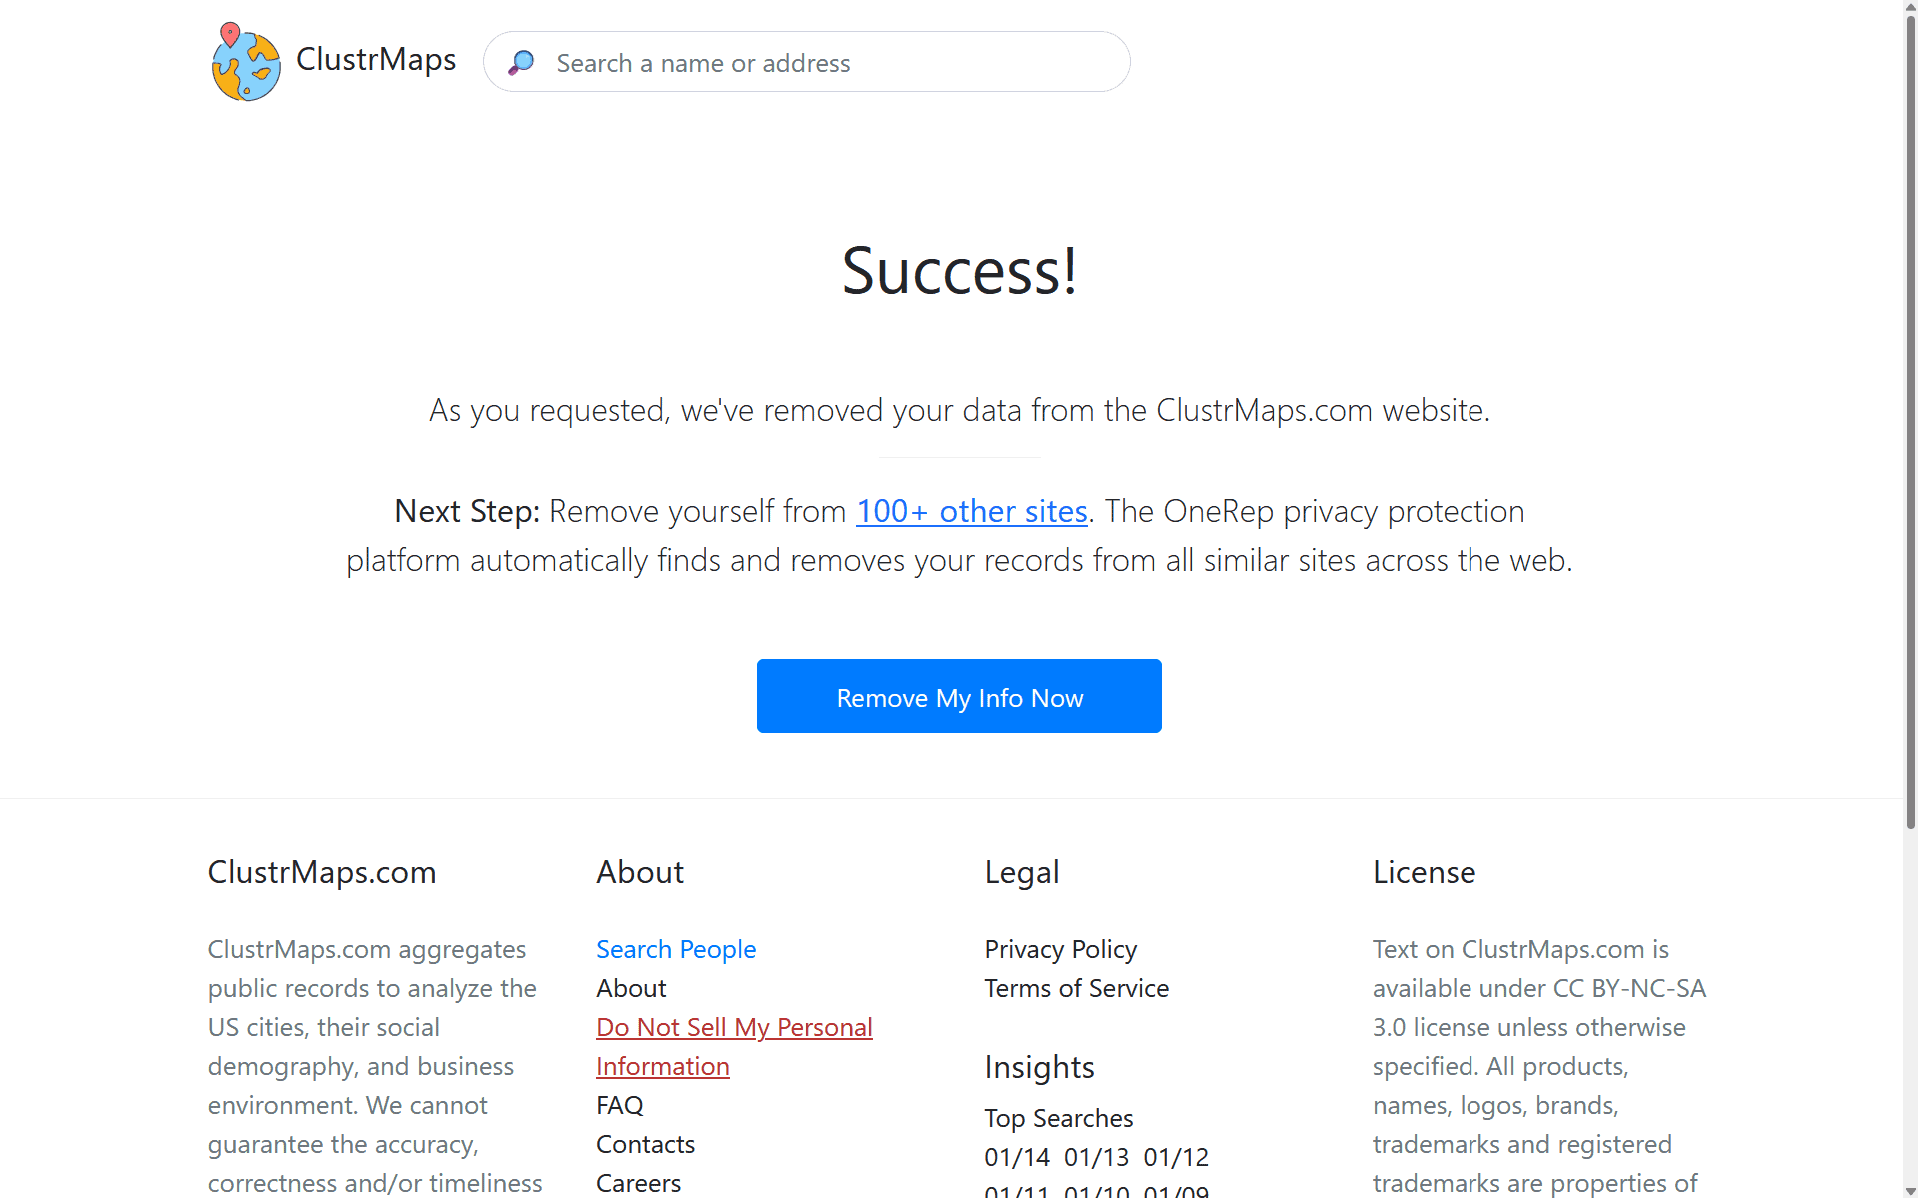This screenshot has height=1198, width=1918.
Task: Select the 01/14 top search
Action: coord(1017,1157)
